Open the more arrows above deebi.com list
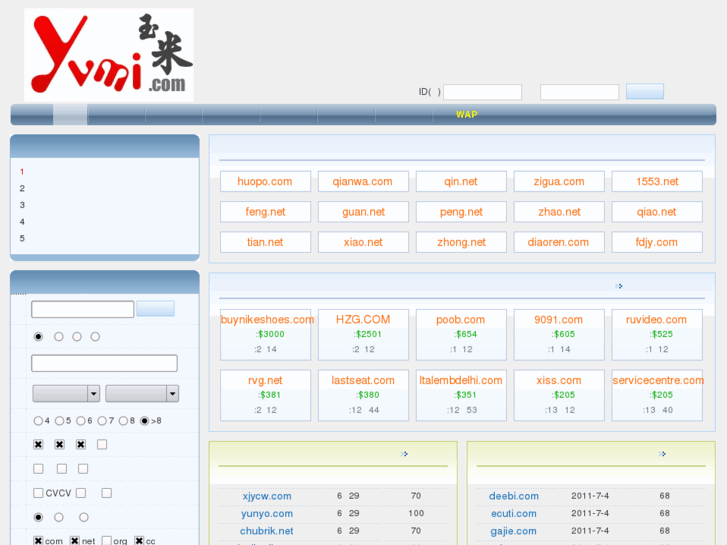The width and height of the screenshot is (727, 545). point(662,454)
